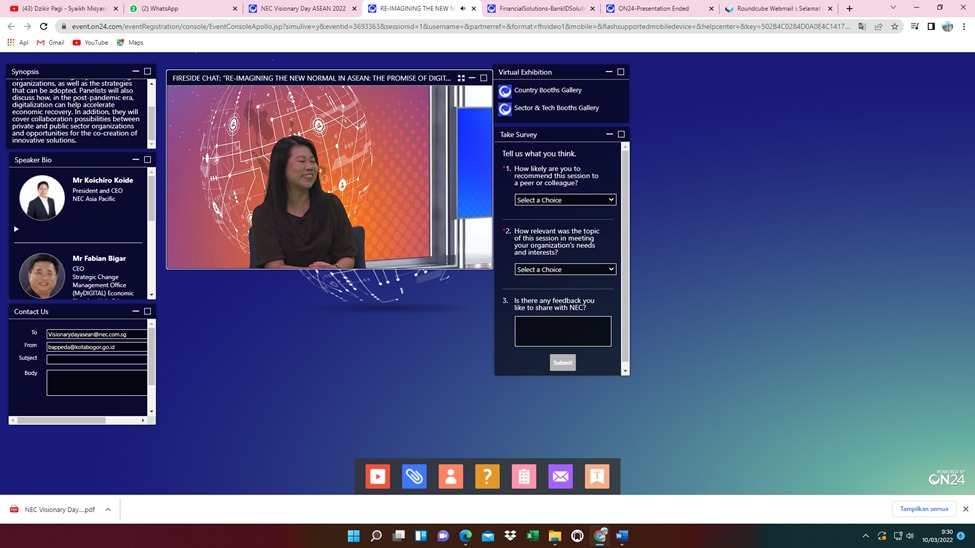
Task: Click the Country Booths Gallery icon
Action: tap(505, 91)
